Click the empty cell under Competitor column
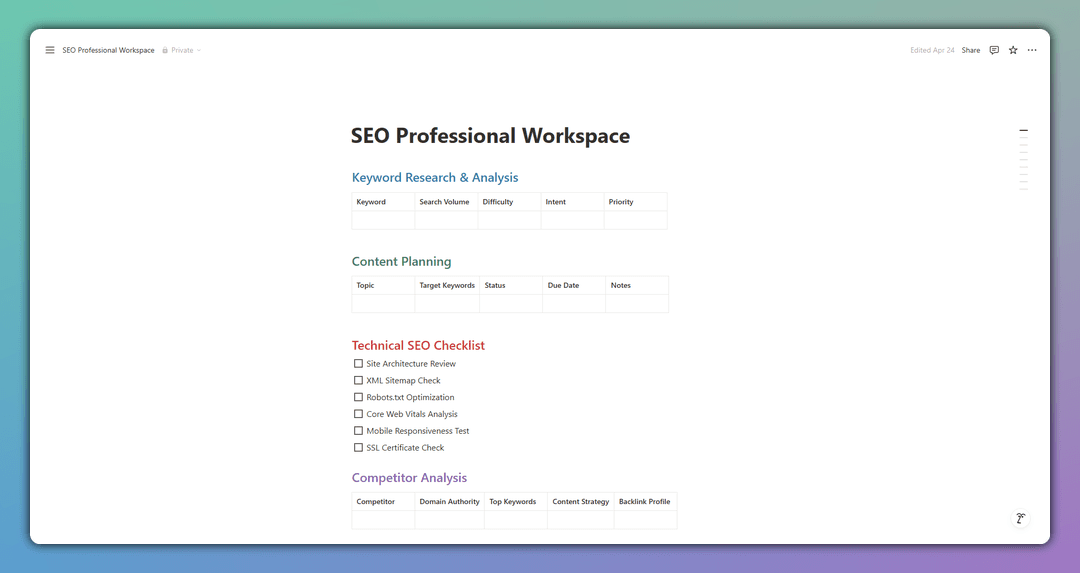Viewport: 1080px width, 573px height. (383, 520)
